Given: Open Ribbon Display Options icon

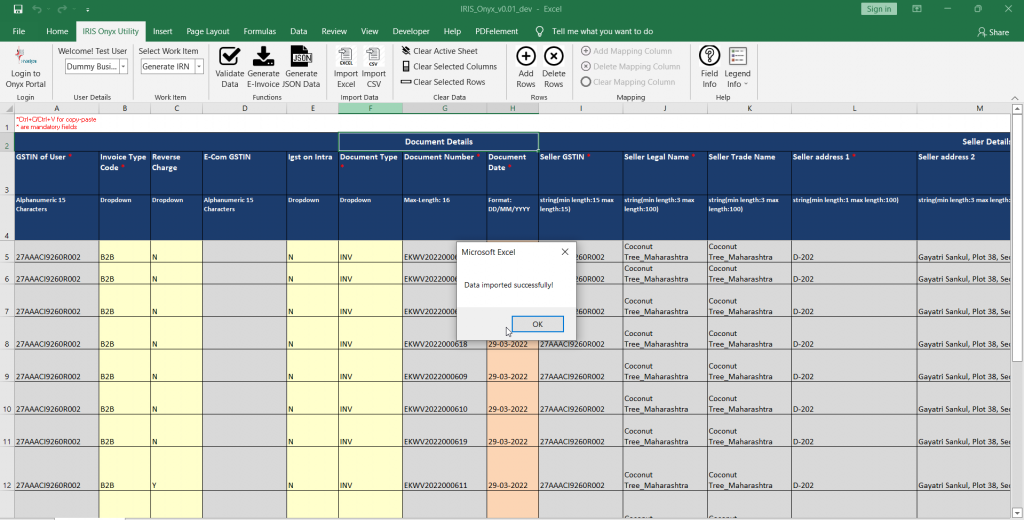Looking at the screenshot, I should [917, 9].
